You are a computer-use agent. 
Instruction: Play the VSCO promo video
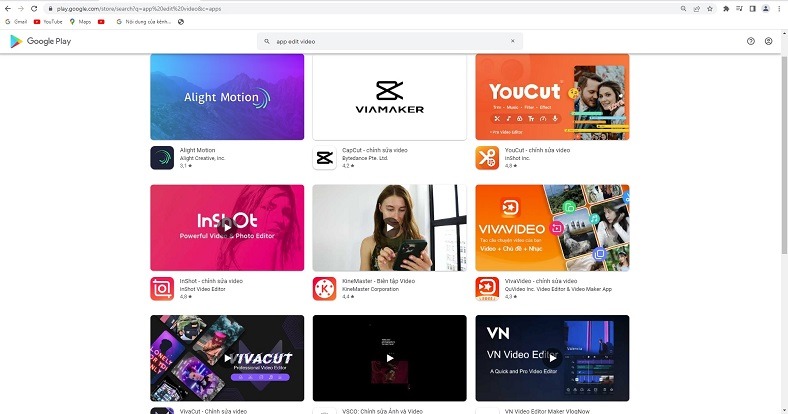click(389, 358)
